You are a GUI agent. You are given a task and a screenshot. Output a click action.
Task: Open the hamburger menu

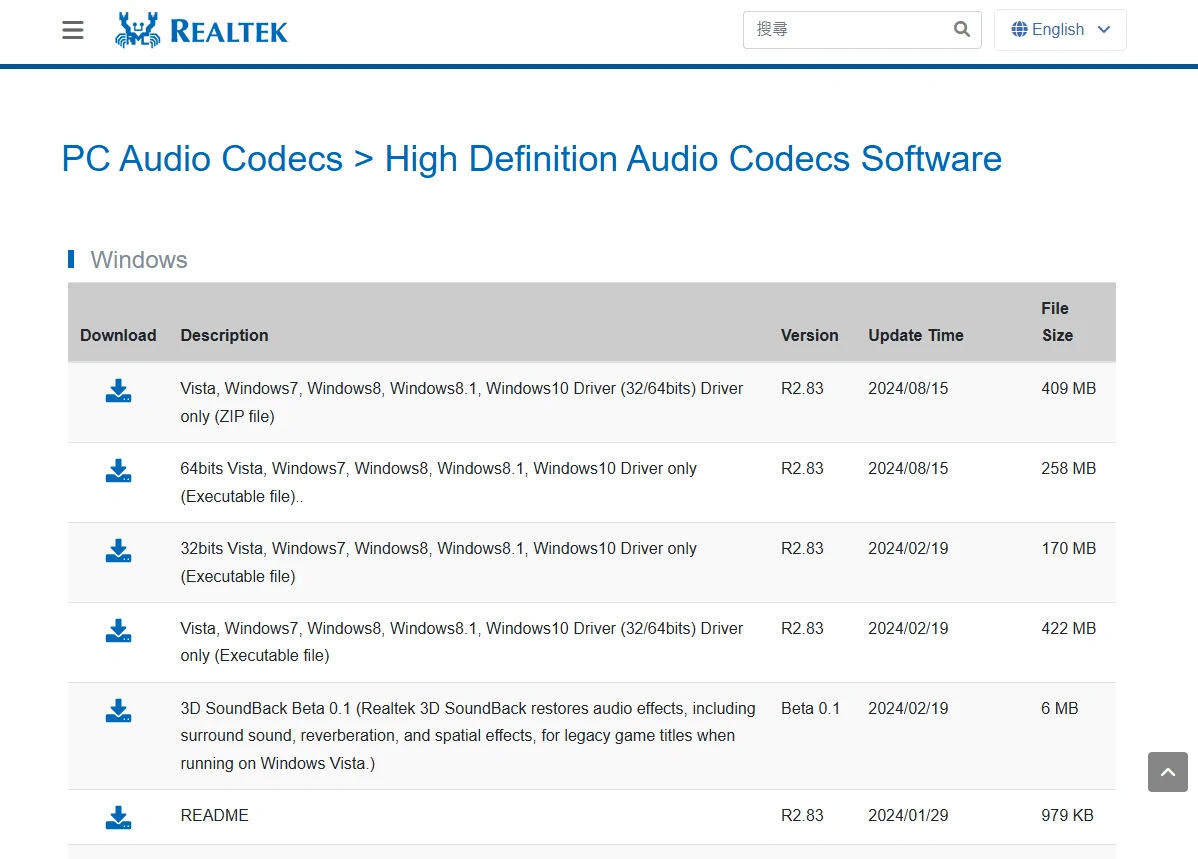[73, 30]
